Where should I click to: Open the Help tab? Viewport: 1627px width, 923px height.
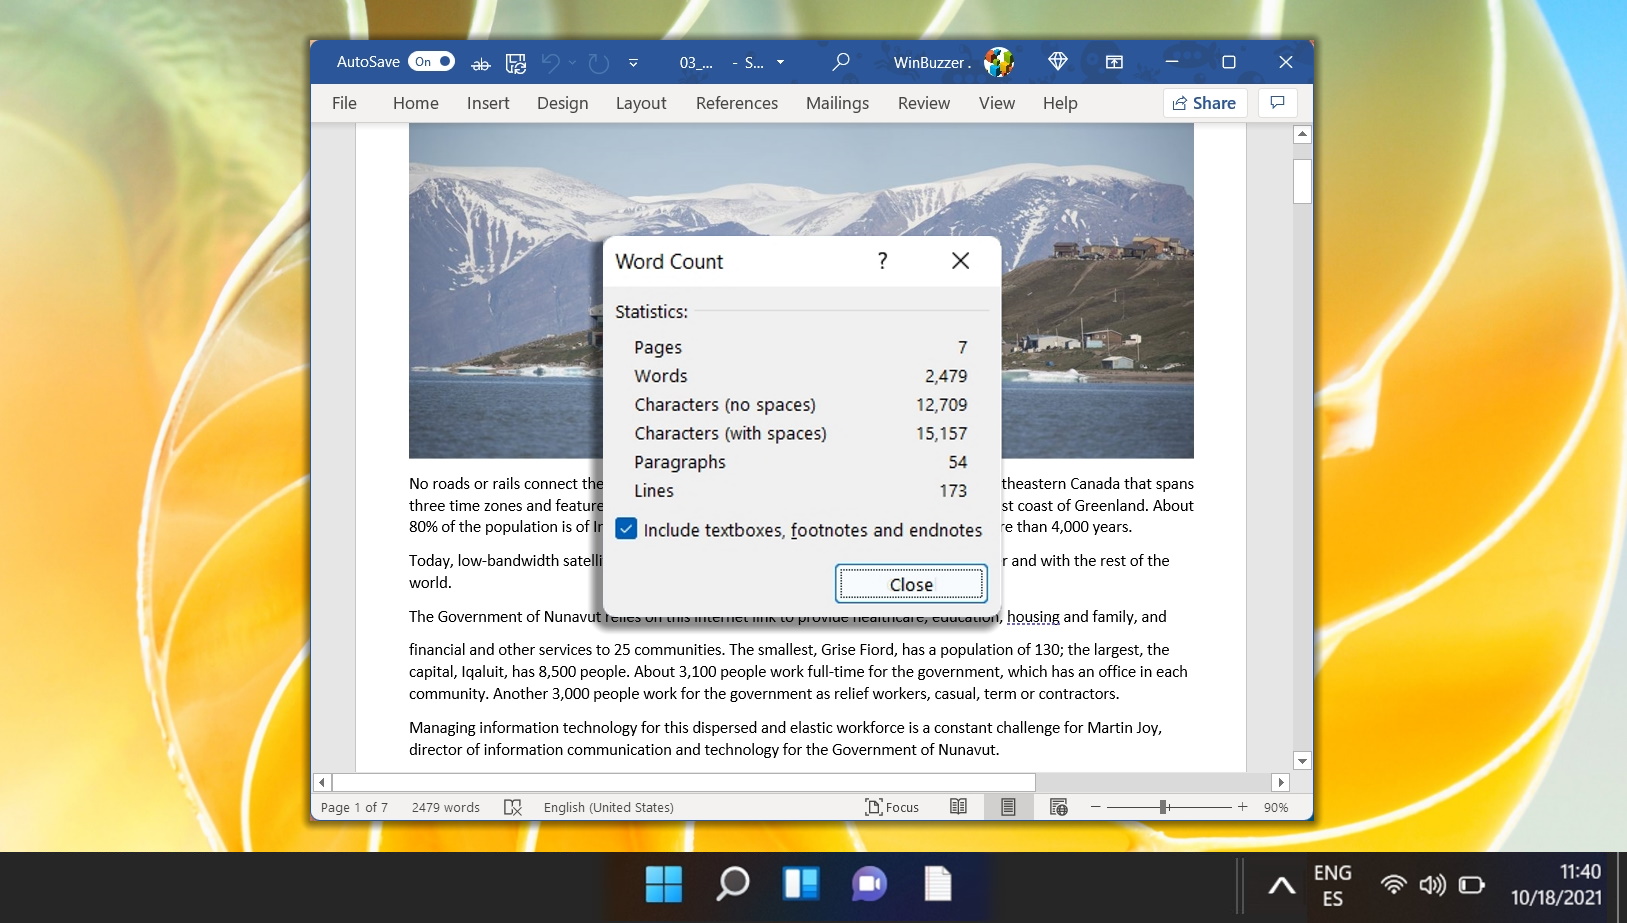(1060, 103)
